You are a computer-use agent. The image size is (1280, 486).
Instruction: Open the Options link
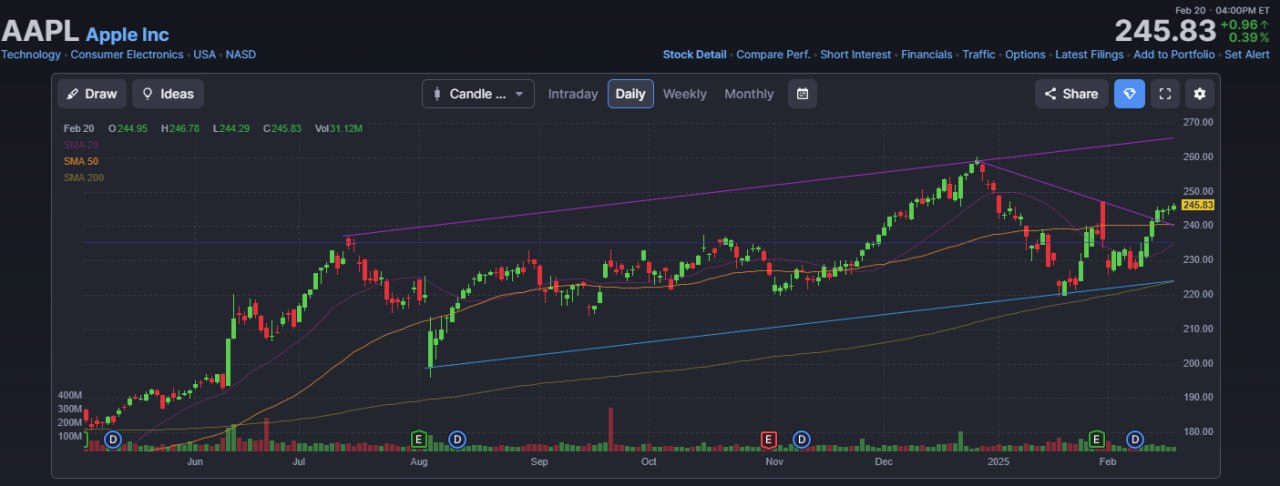(x=1025, y=55)
